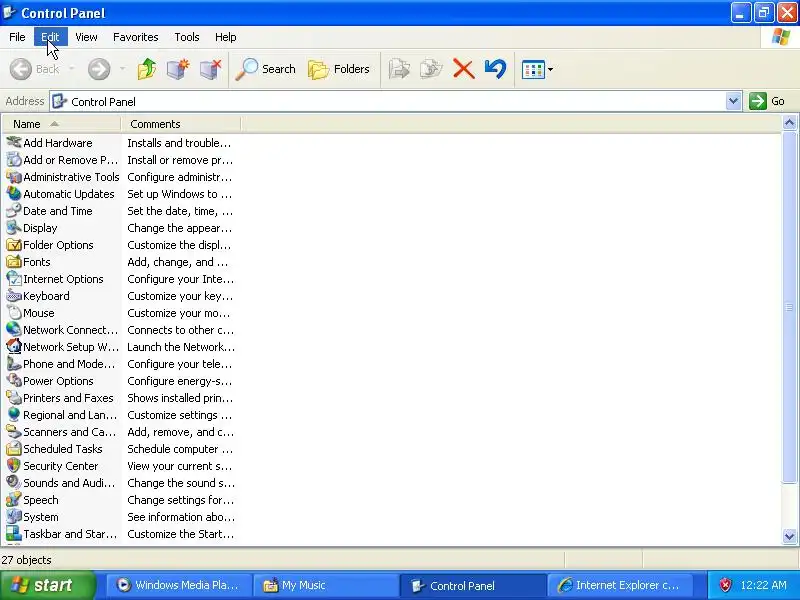Switch to Internet Explorer taskbar button

(x=620, y=585)
